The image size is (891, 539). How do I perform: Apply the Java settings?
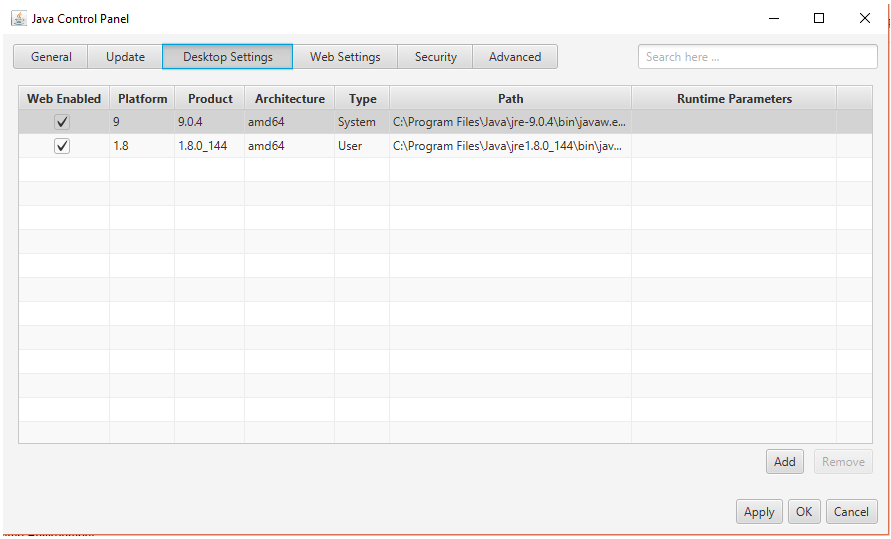pyautogui.click(x=759, y=512)
